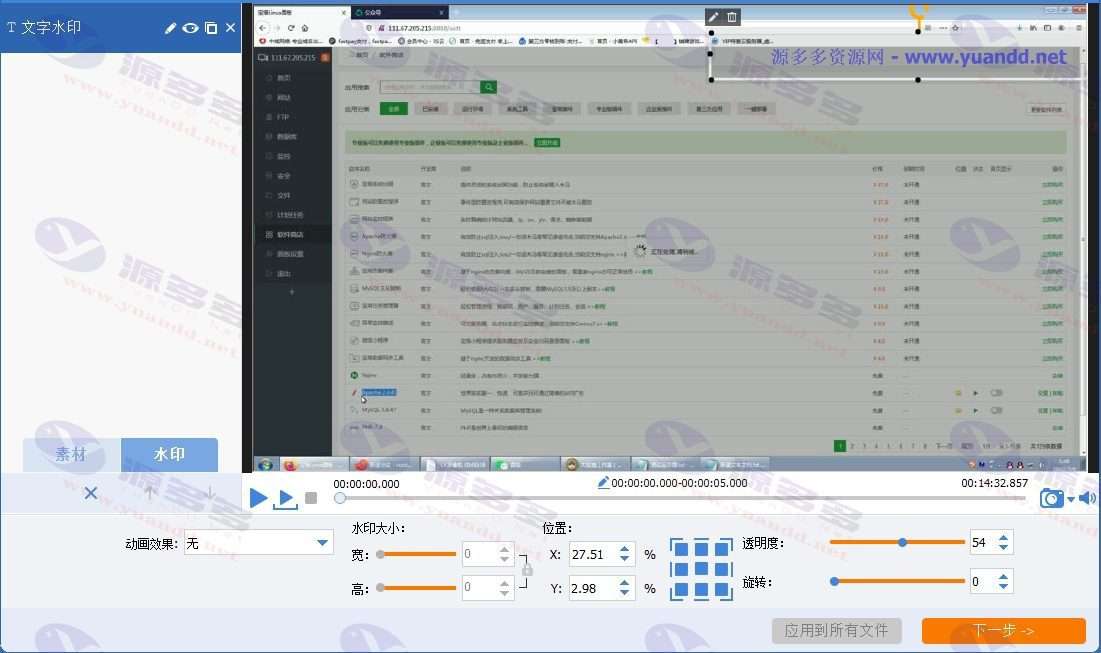Click the 旋转 rotation slider handle
Screen dimensions: 1101x653
click(x=834, y=581)
